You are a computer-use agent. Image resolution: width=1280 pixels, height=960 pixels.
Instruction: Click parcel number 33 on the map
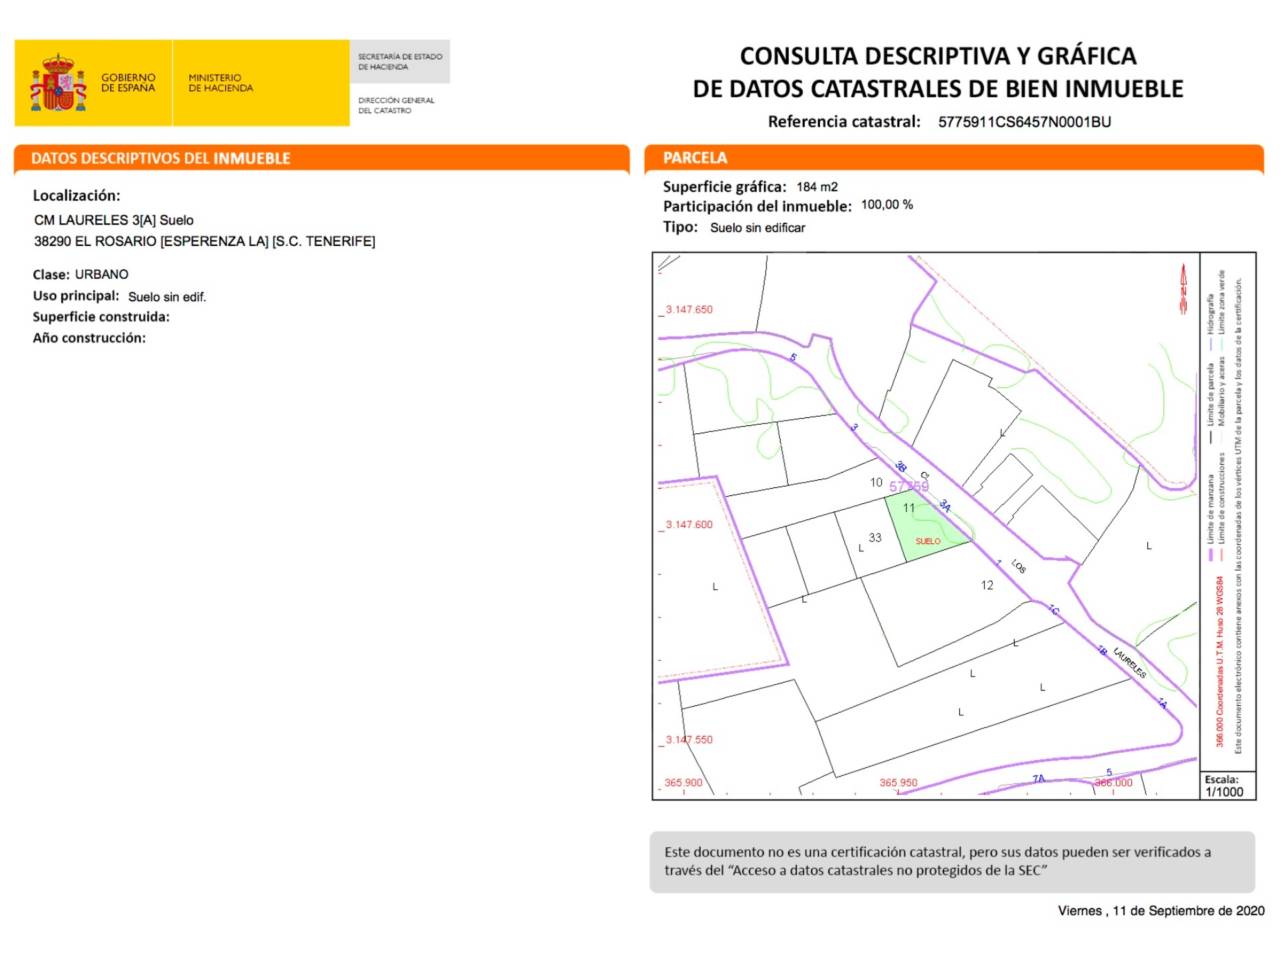click(x=875, y=538)
